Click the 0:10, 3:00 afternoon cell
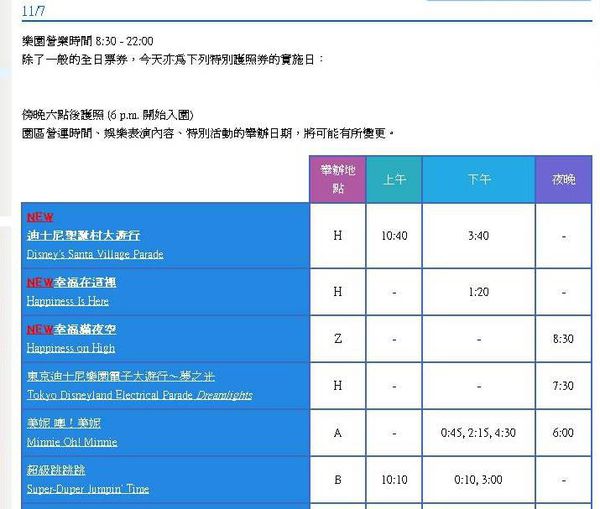This screenshot has width=600, height=509. (479, 480)
